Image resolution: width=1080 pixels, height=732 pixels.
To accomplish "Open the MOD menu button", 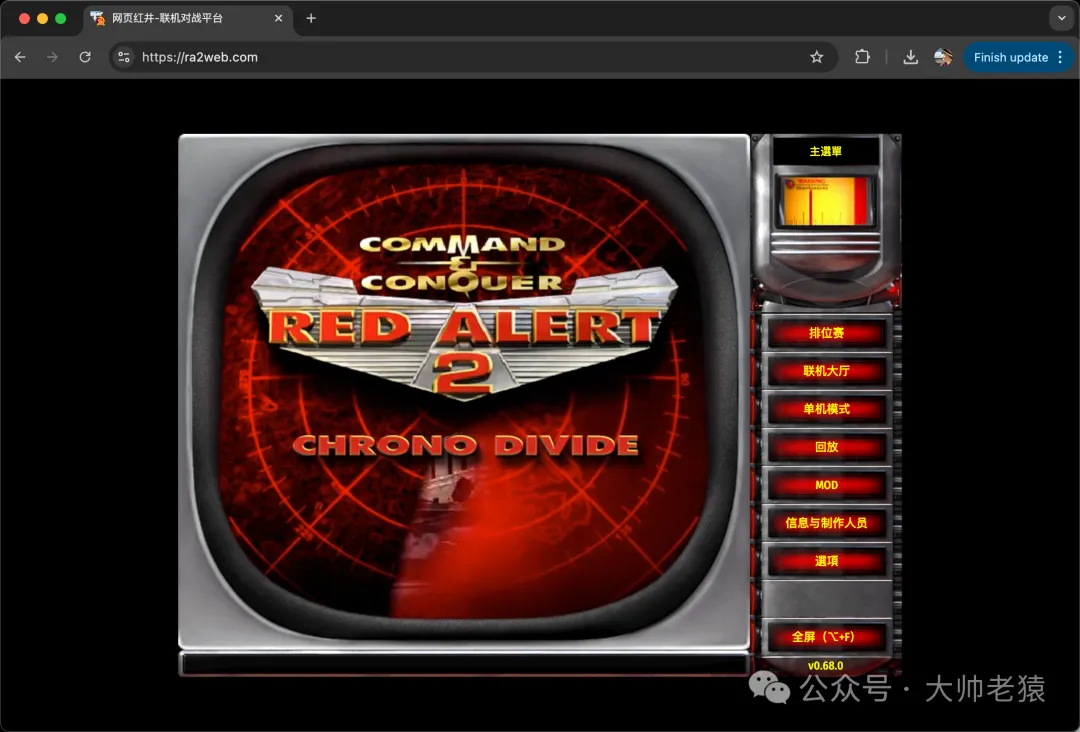I will coord(826,485).
